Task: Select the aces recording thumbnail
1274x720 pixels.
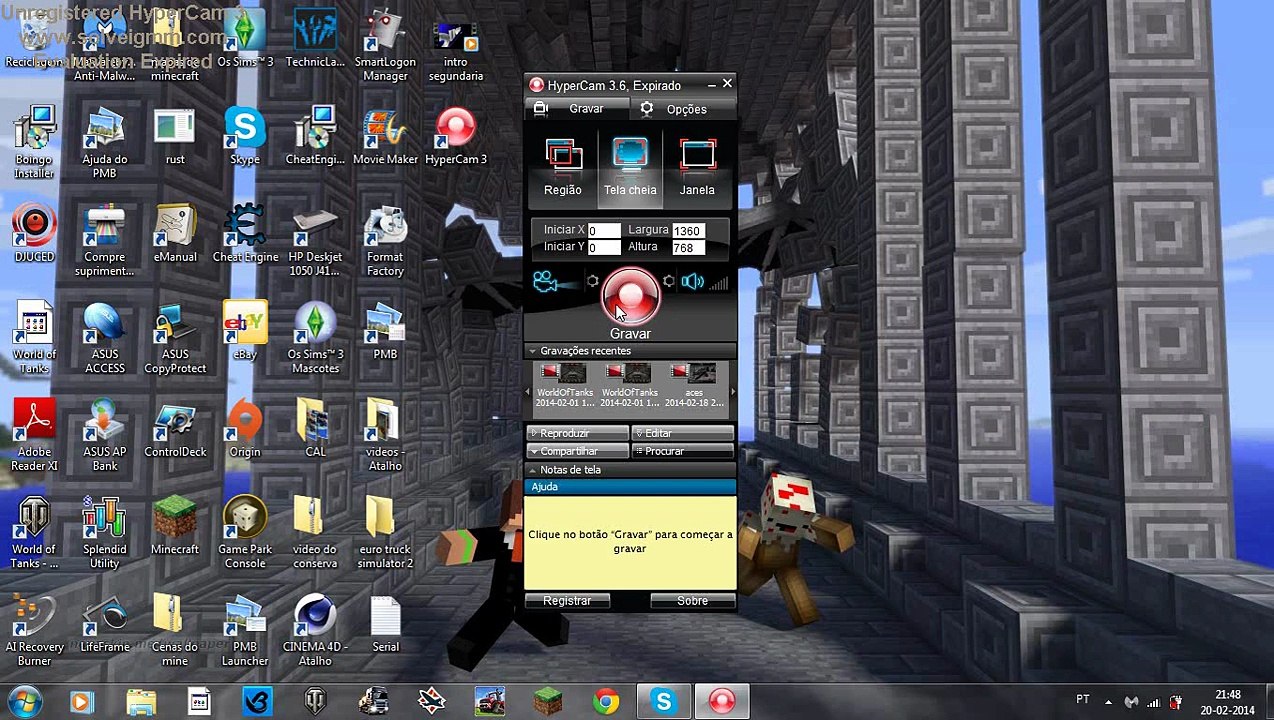Action: coord(694,385)
